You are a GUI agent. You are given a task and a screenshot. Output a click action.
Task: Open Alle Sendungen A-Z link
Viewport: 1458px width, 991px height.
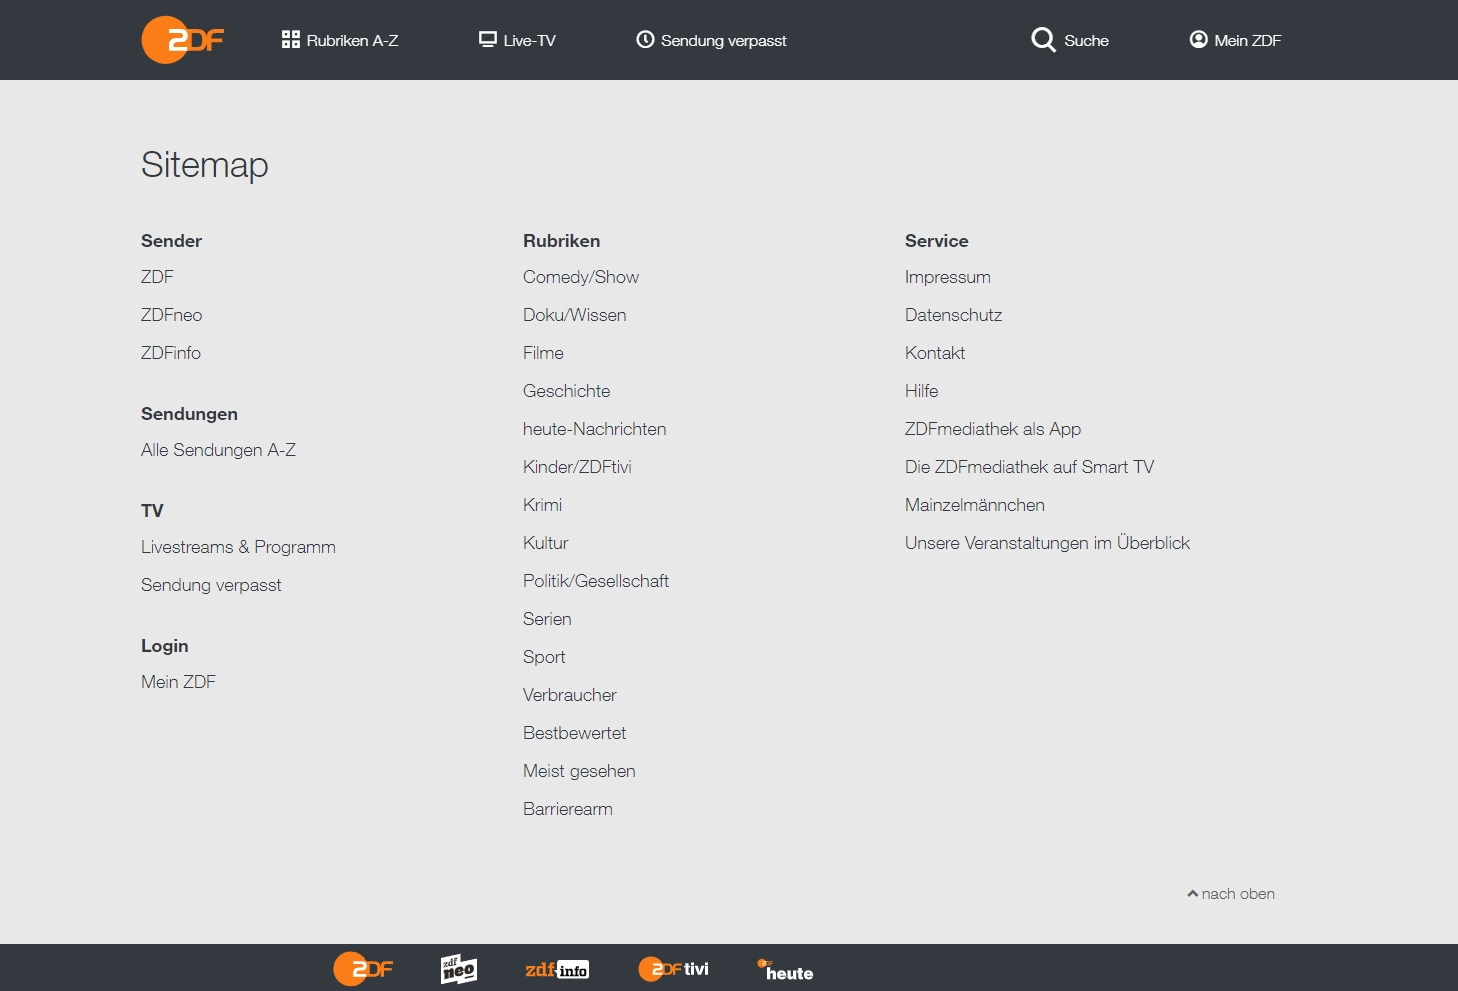point(218,450)
